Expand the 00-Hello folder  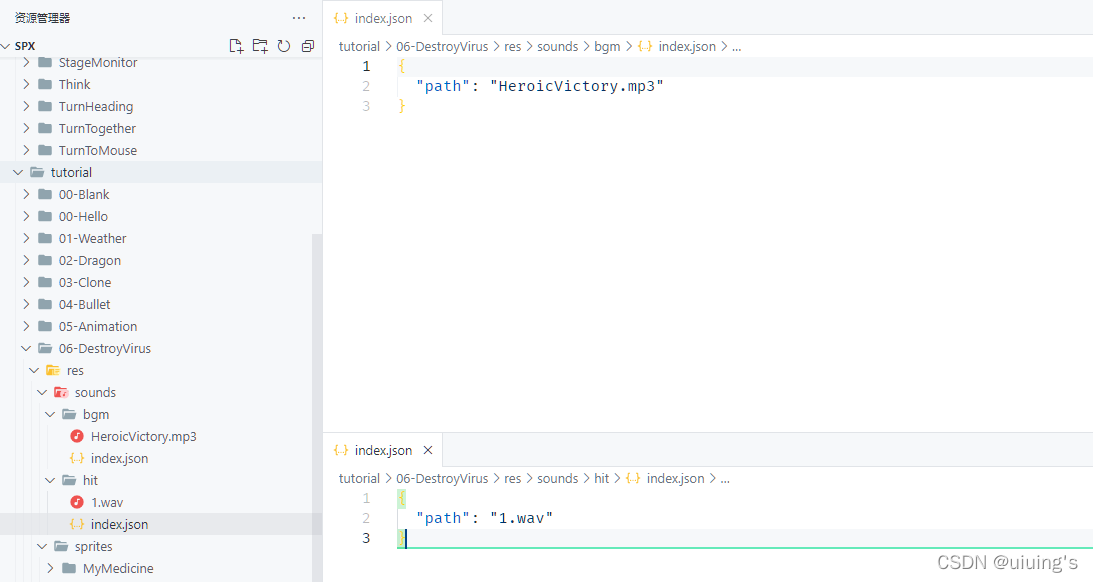[x=161, y=216]
